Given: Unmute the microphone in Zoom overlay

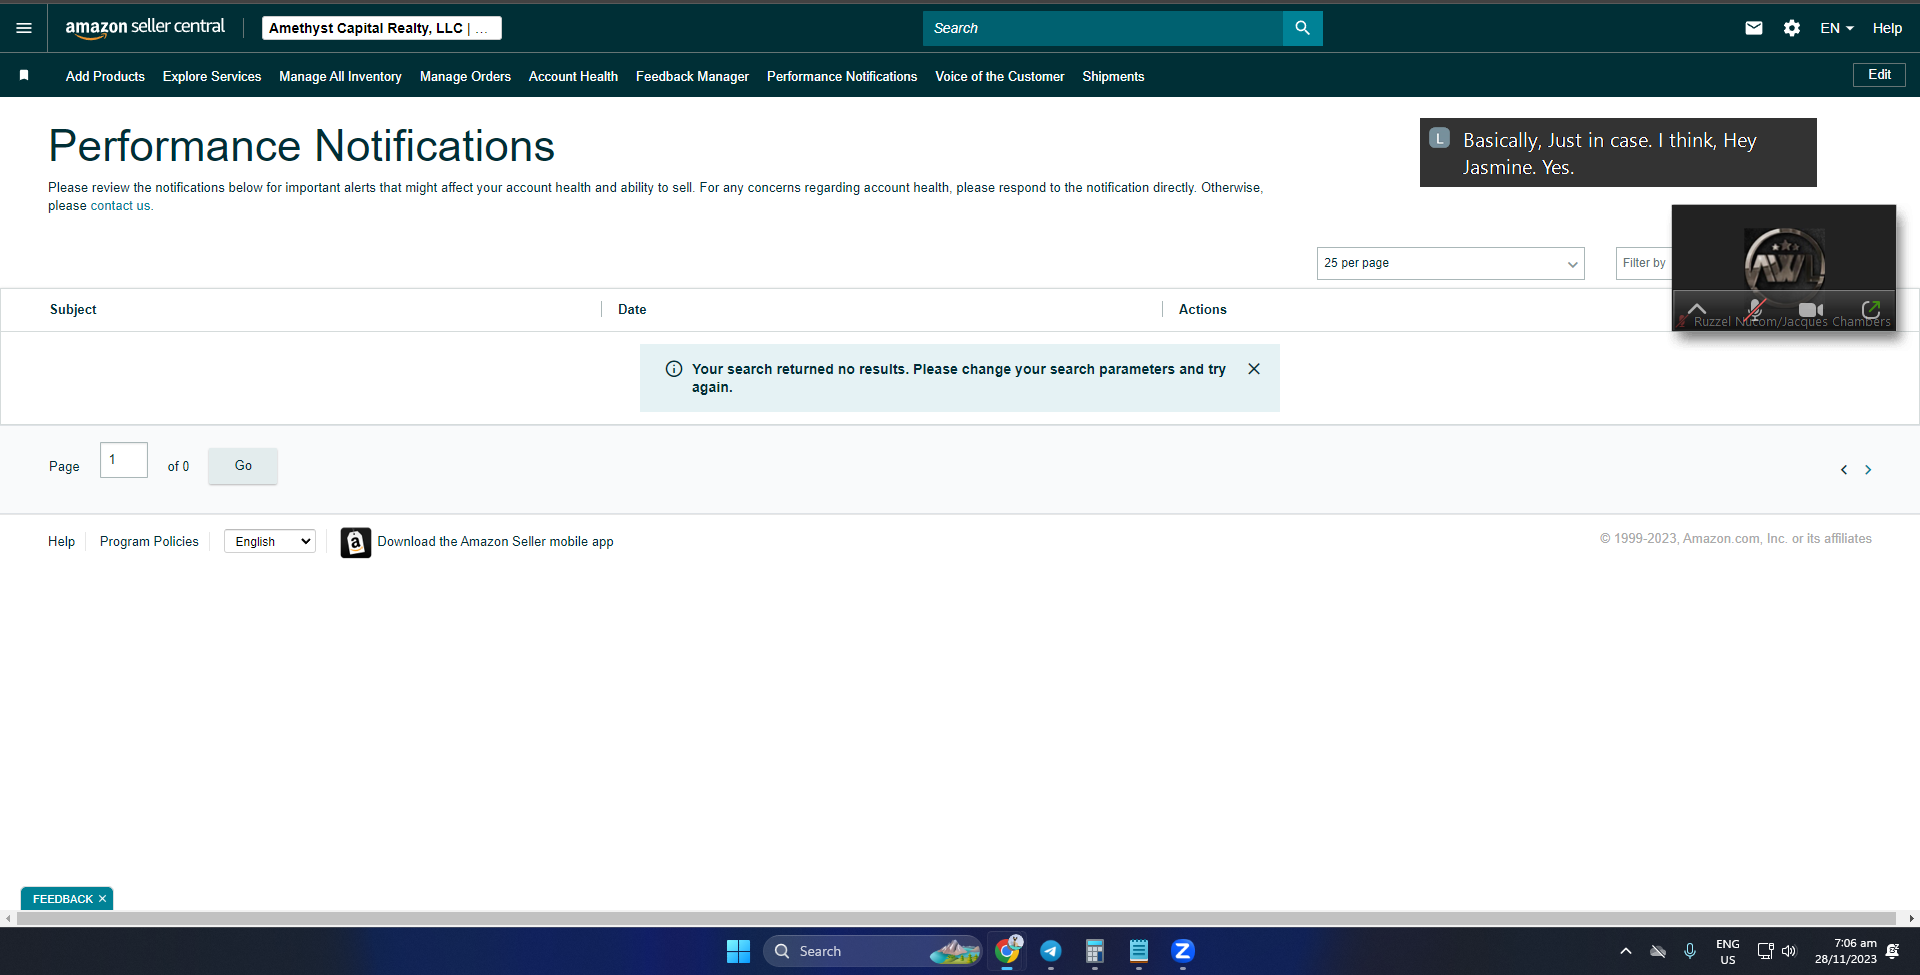Looking at the screenshot, I should pyautogui.click(x=1755, y=309).
